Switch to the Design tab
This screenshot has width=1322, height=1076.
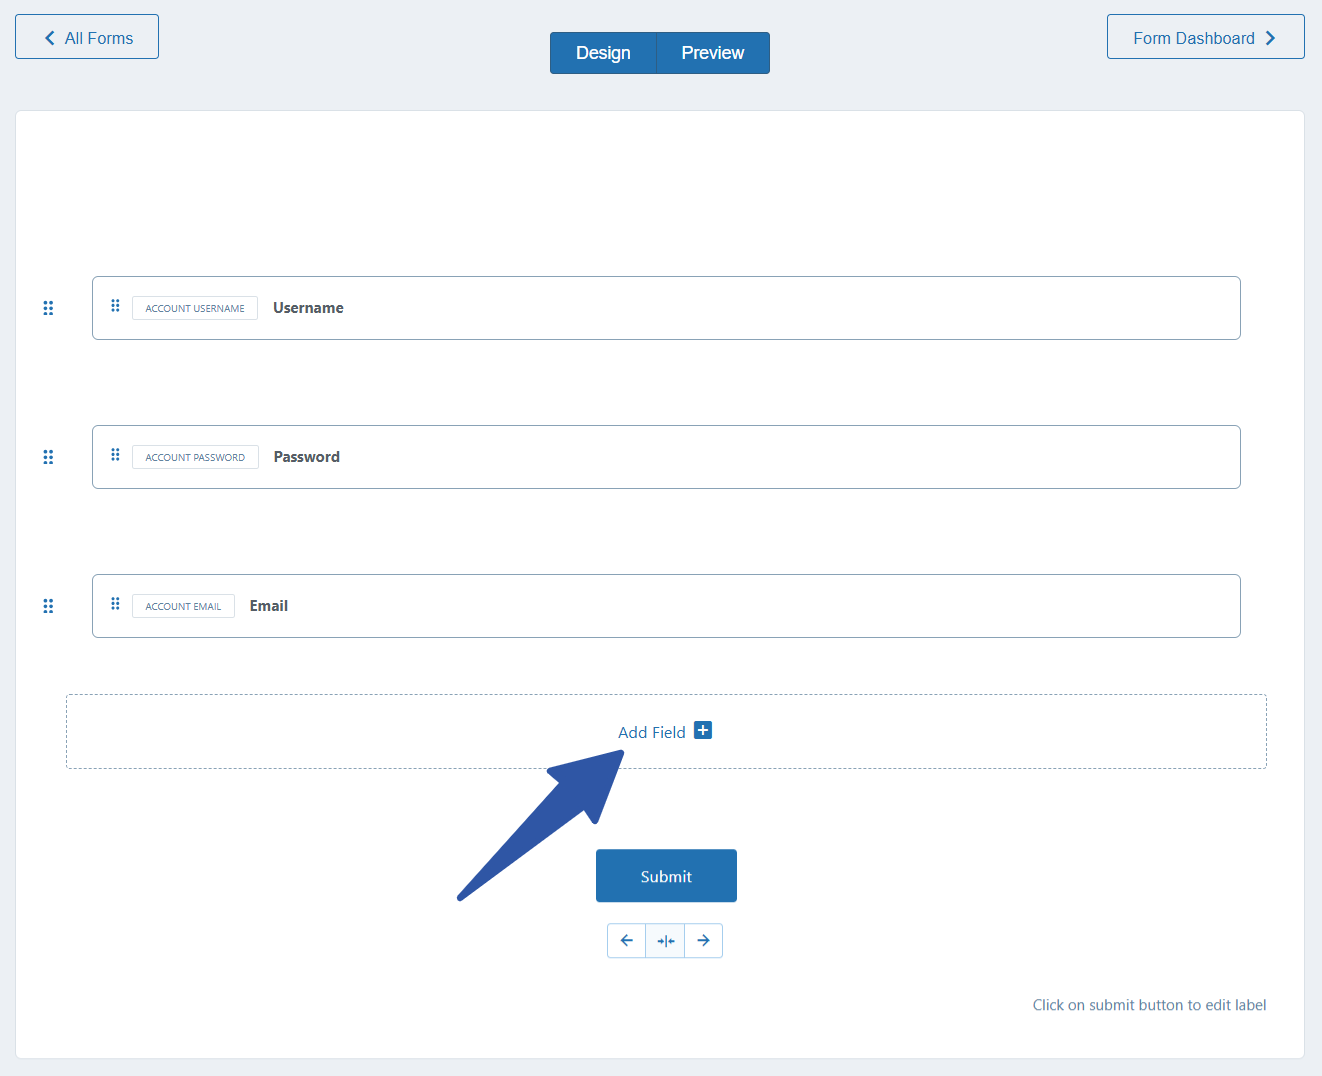pos(603,53)
